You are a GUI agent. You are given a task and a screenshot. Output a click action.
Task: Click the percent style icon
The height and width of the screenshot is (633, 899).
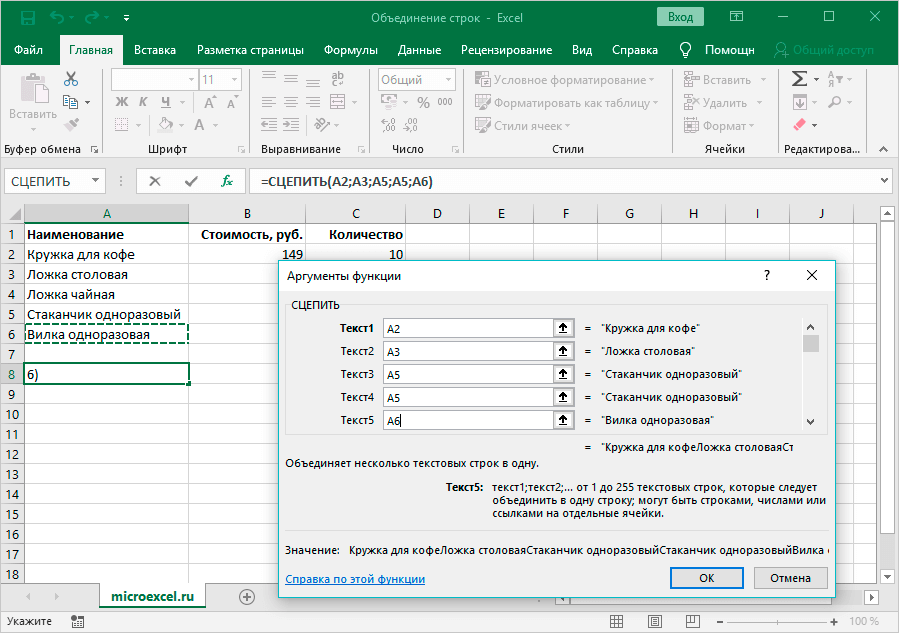423,103
